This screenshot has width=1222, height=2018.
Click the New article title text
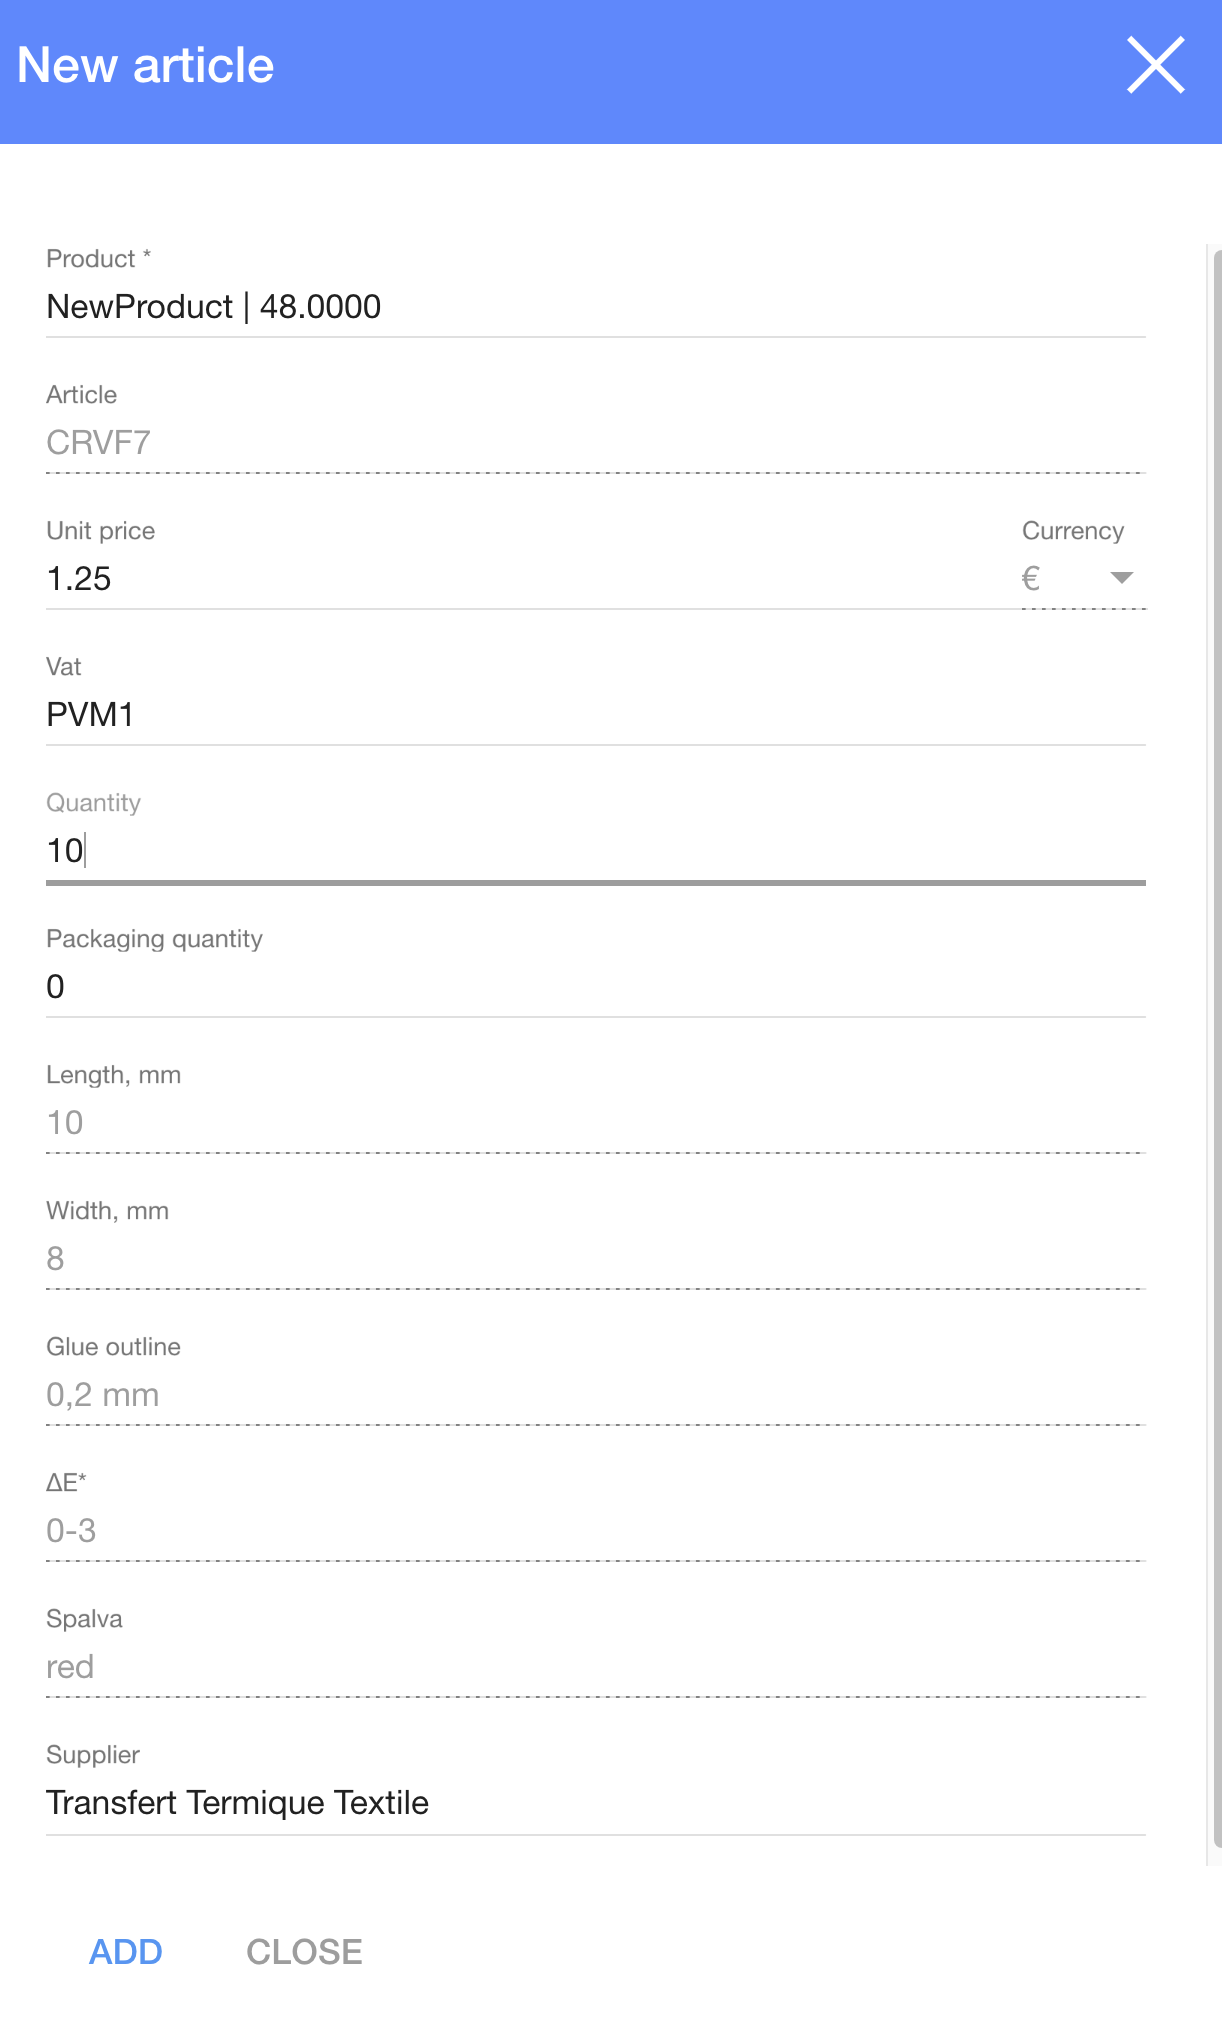pyautogui.click(x=146, y=66)
